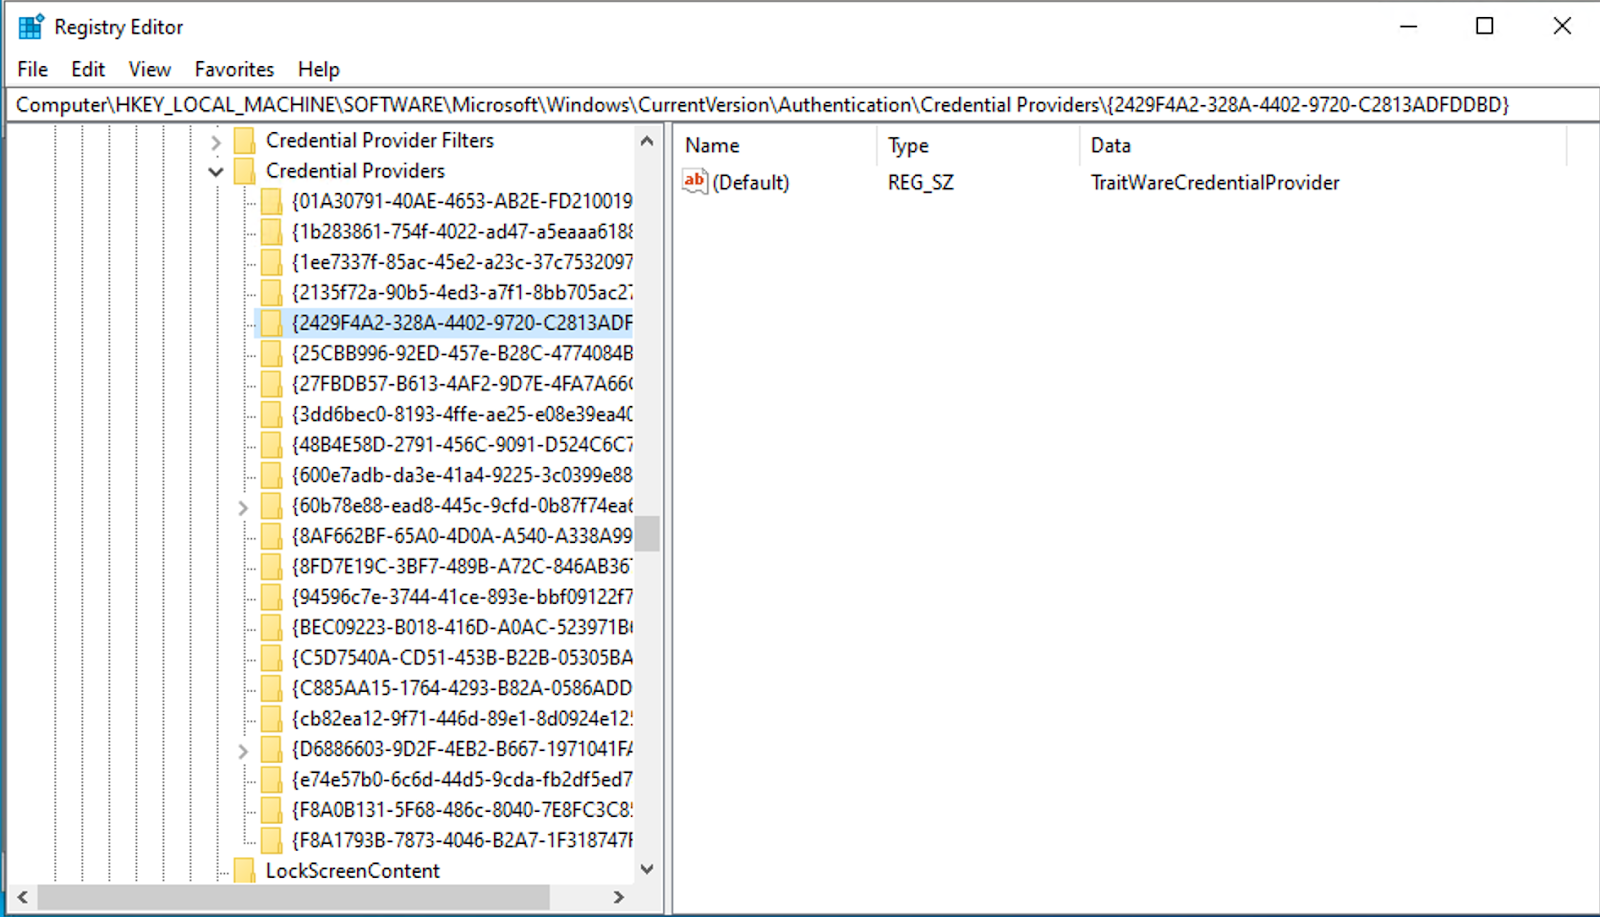Click the REG_SZ type cell
This screenshot has height=917, width=1600.
click(x=921, y=182)
